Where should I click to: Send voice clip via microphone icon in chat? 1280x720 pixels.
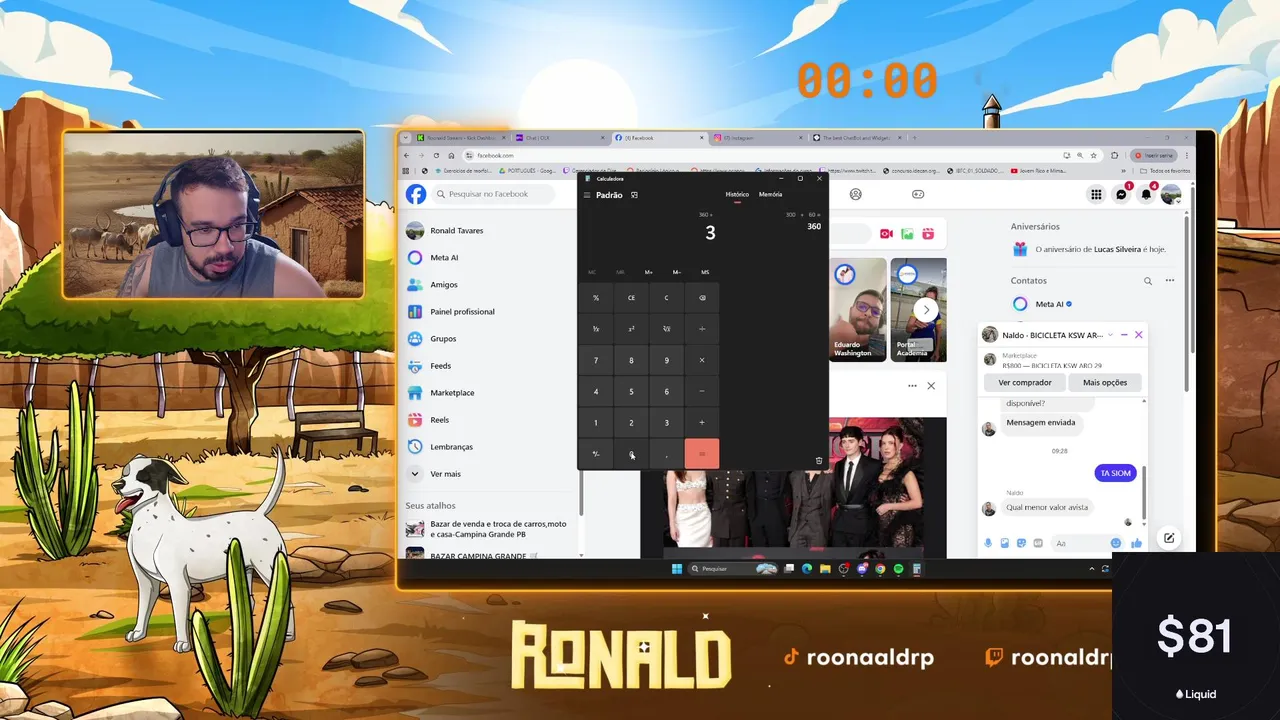988,543
